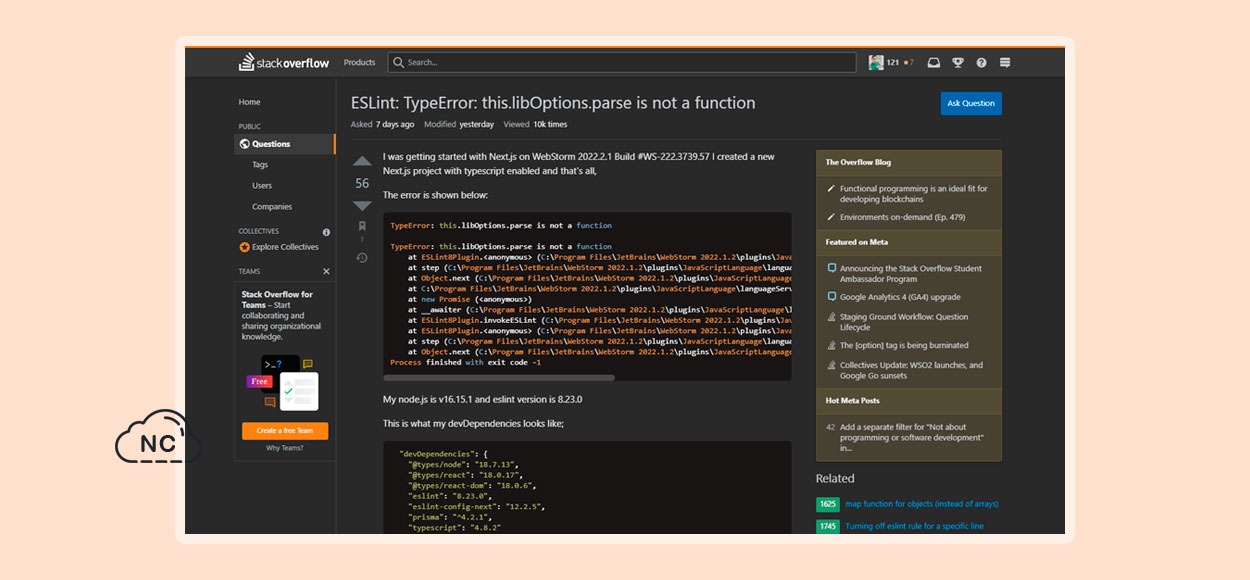The height and width of the screenshot is (580, 1250).
Task: Click the 1745 score badge
Action: tap(828, 526)
